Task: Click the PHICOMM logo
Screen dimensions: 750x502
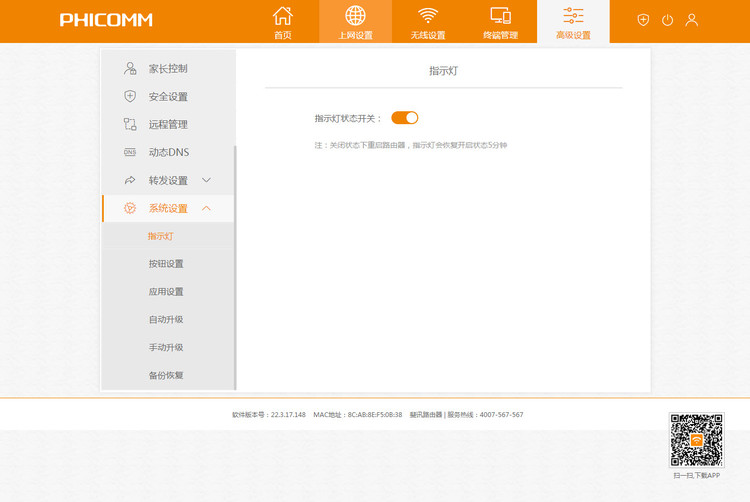Action: [x=106, y=20]
